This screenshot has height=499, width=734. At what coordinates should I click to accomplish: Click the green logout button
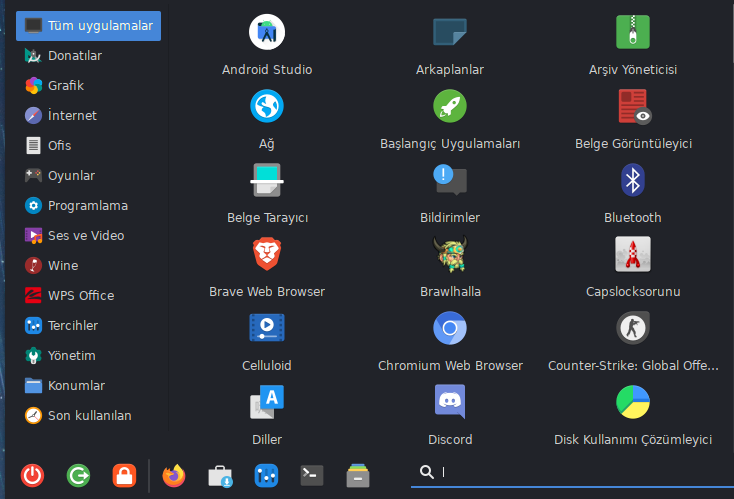tap(78, 476)
